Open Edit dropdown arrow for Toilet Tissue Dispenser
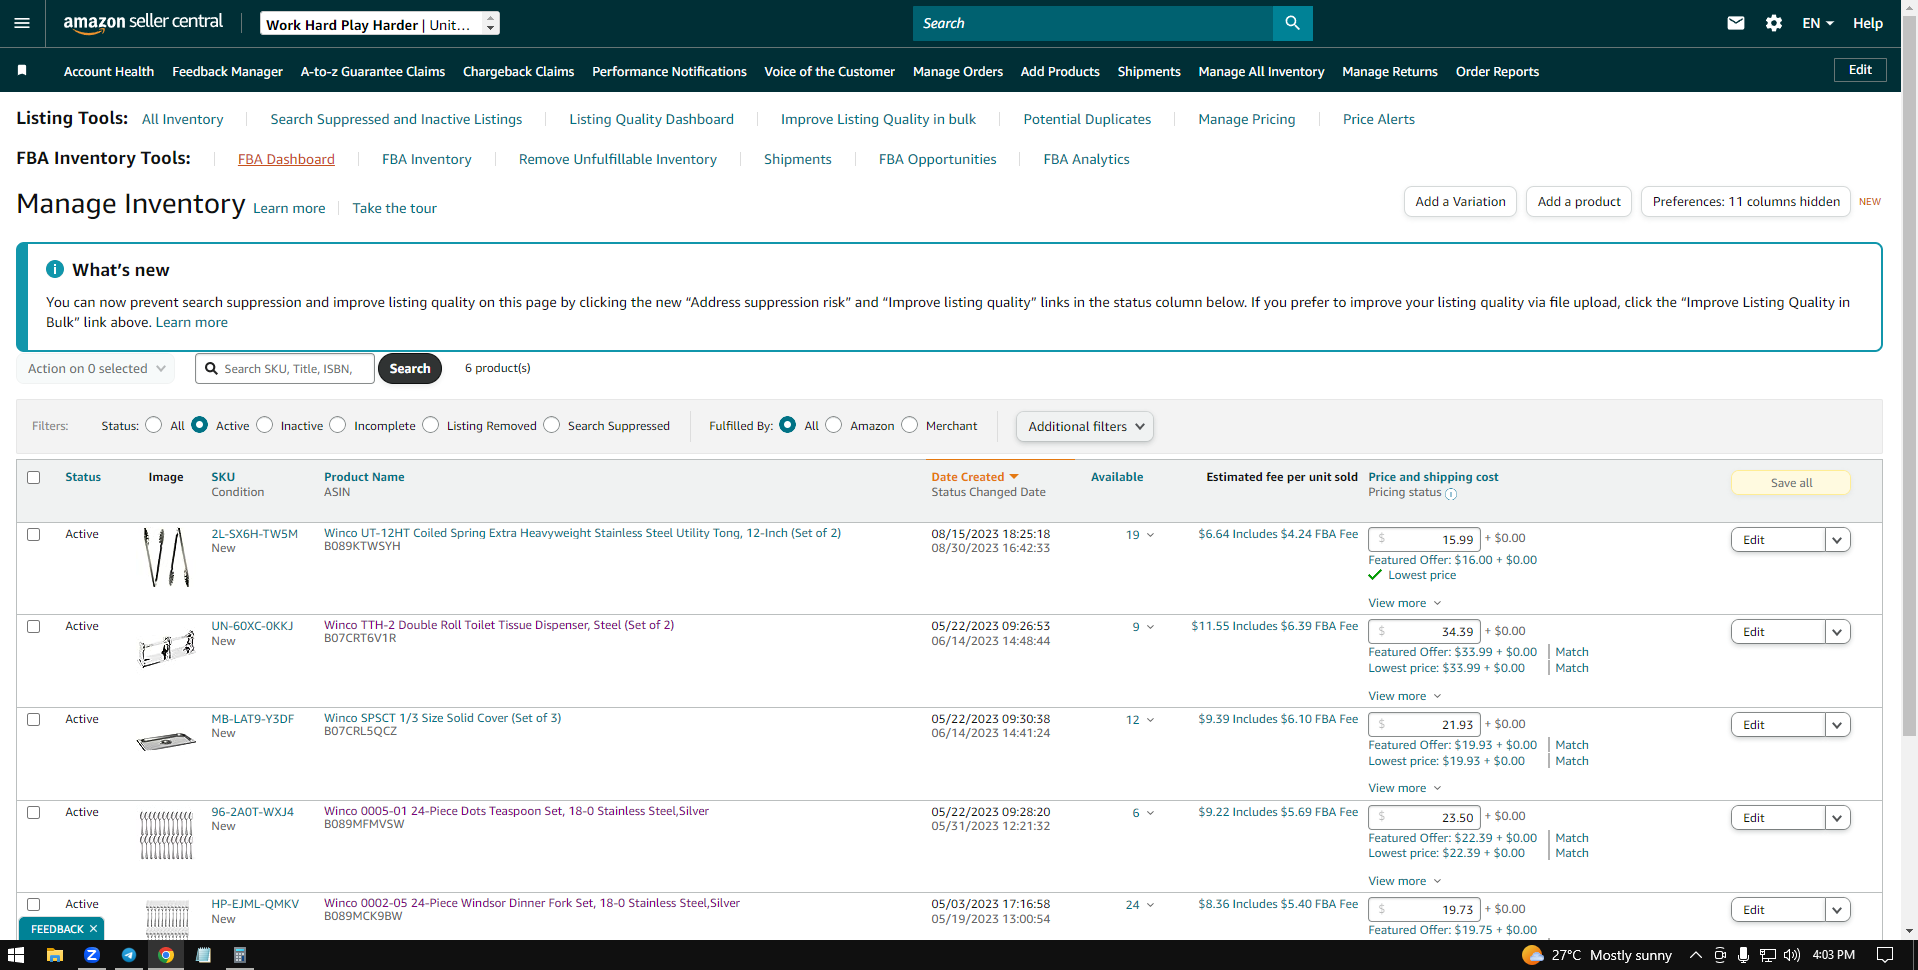This screenshot has height=970, width=1918. pos(1837,632)
